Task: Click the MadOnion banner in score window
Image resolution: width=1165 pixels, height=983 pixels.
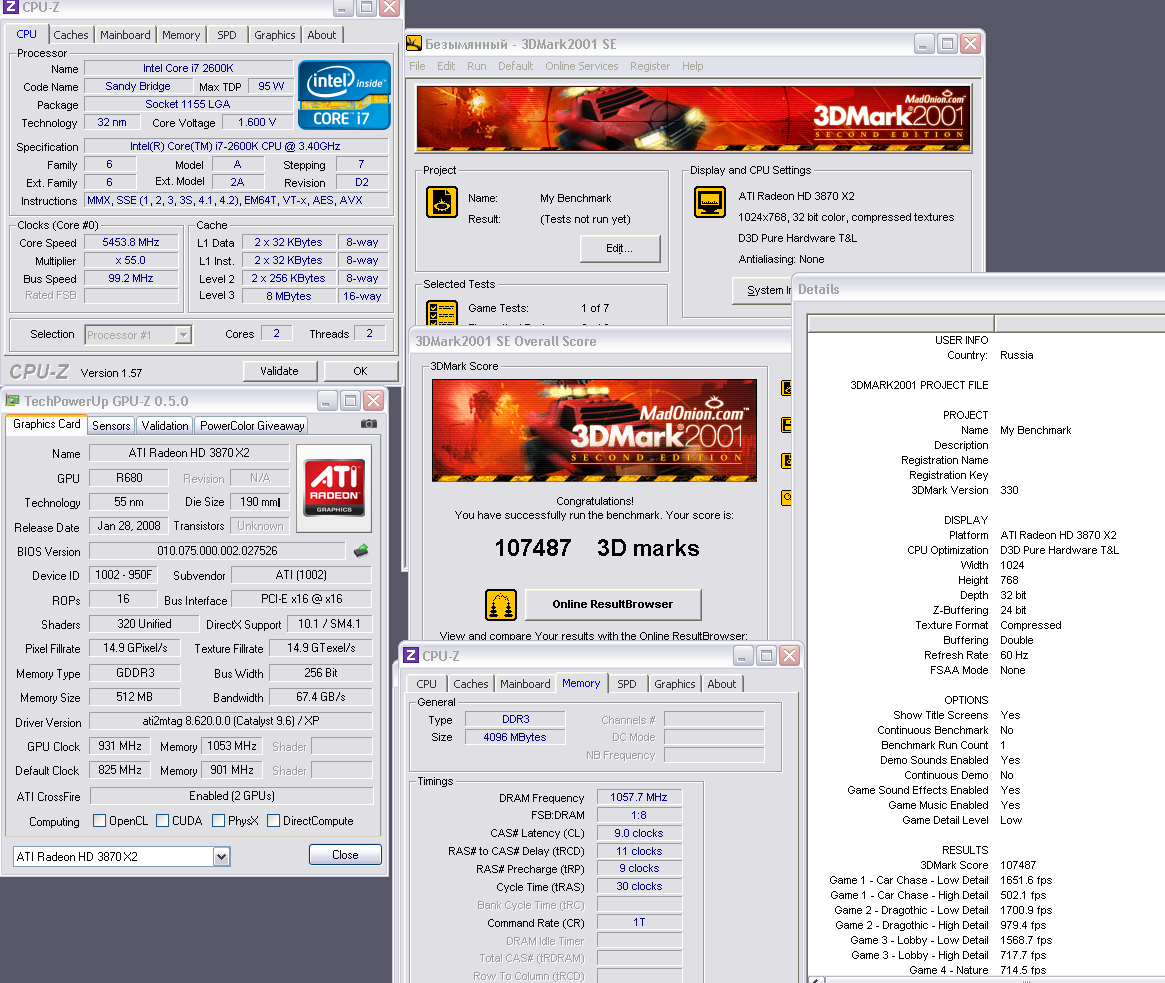Action: click(594, 430)
